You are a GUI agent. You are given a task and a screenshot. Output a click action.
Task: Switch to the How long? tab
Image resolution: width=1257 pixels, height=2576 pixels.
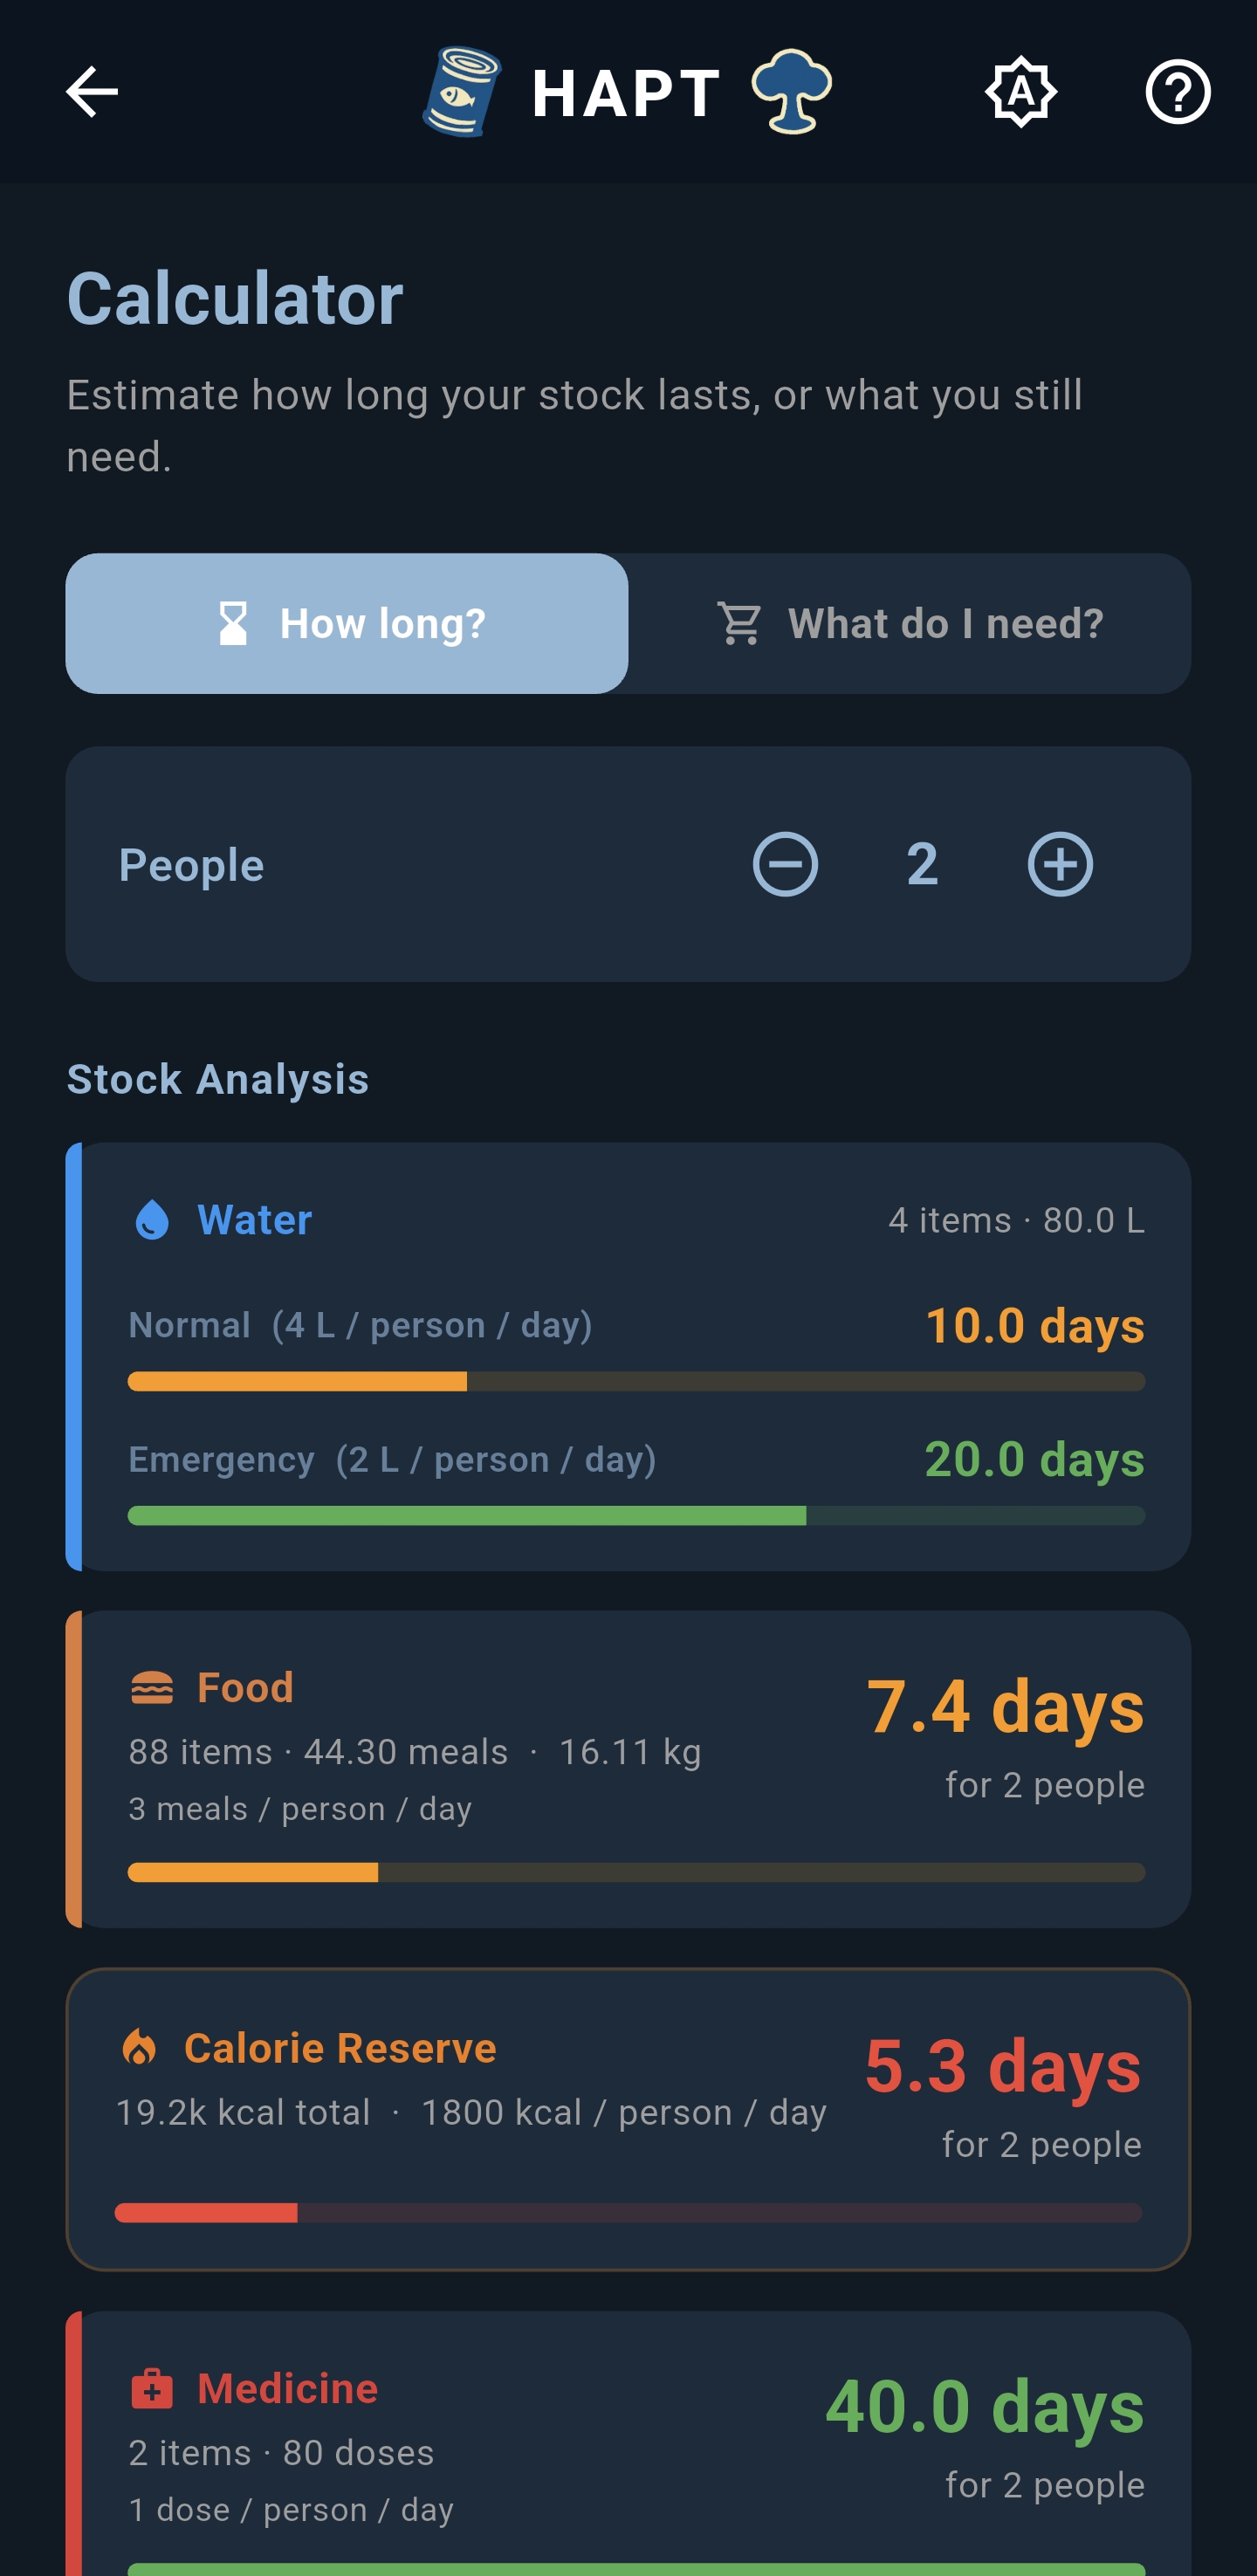click(347, 623)
